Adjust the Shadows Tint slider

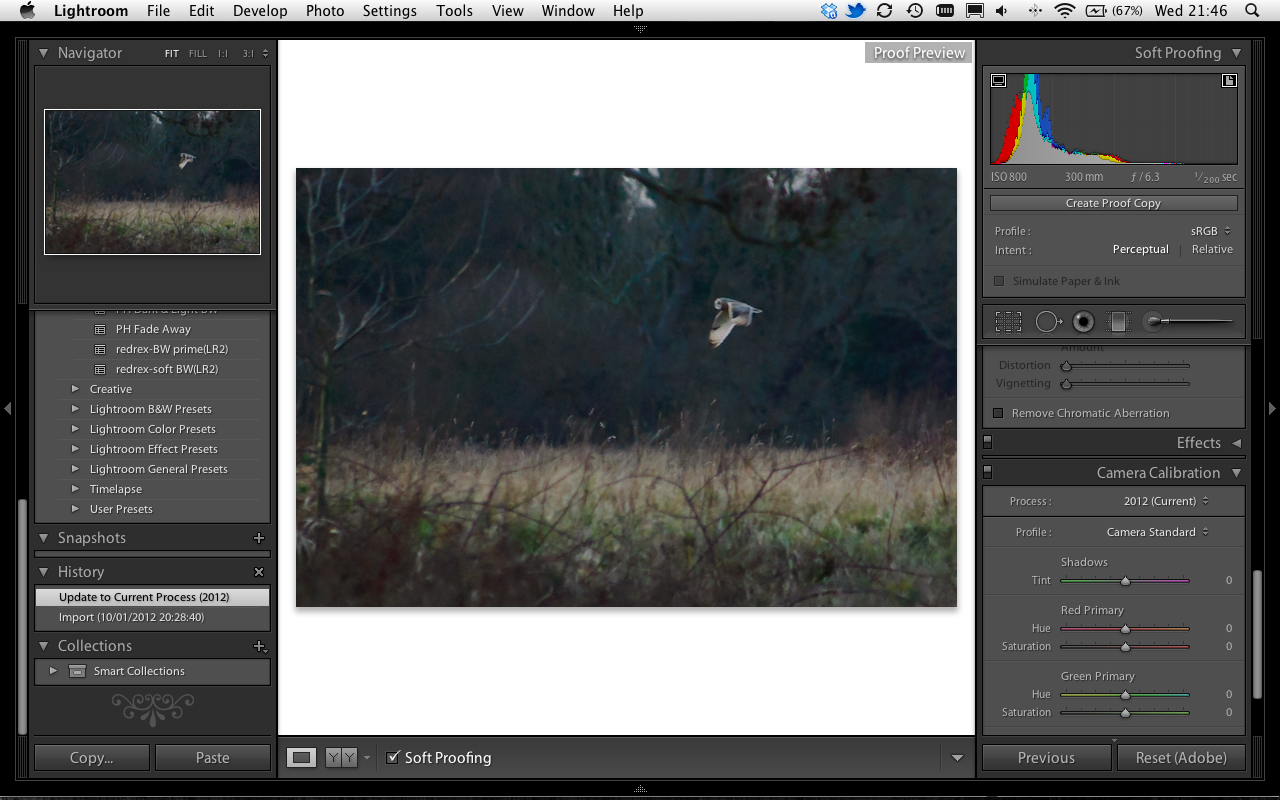(1125, 580)
